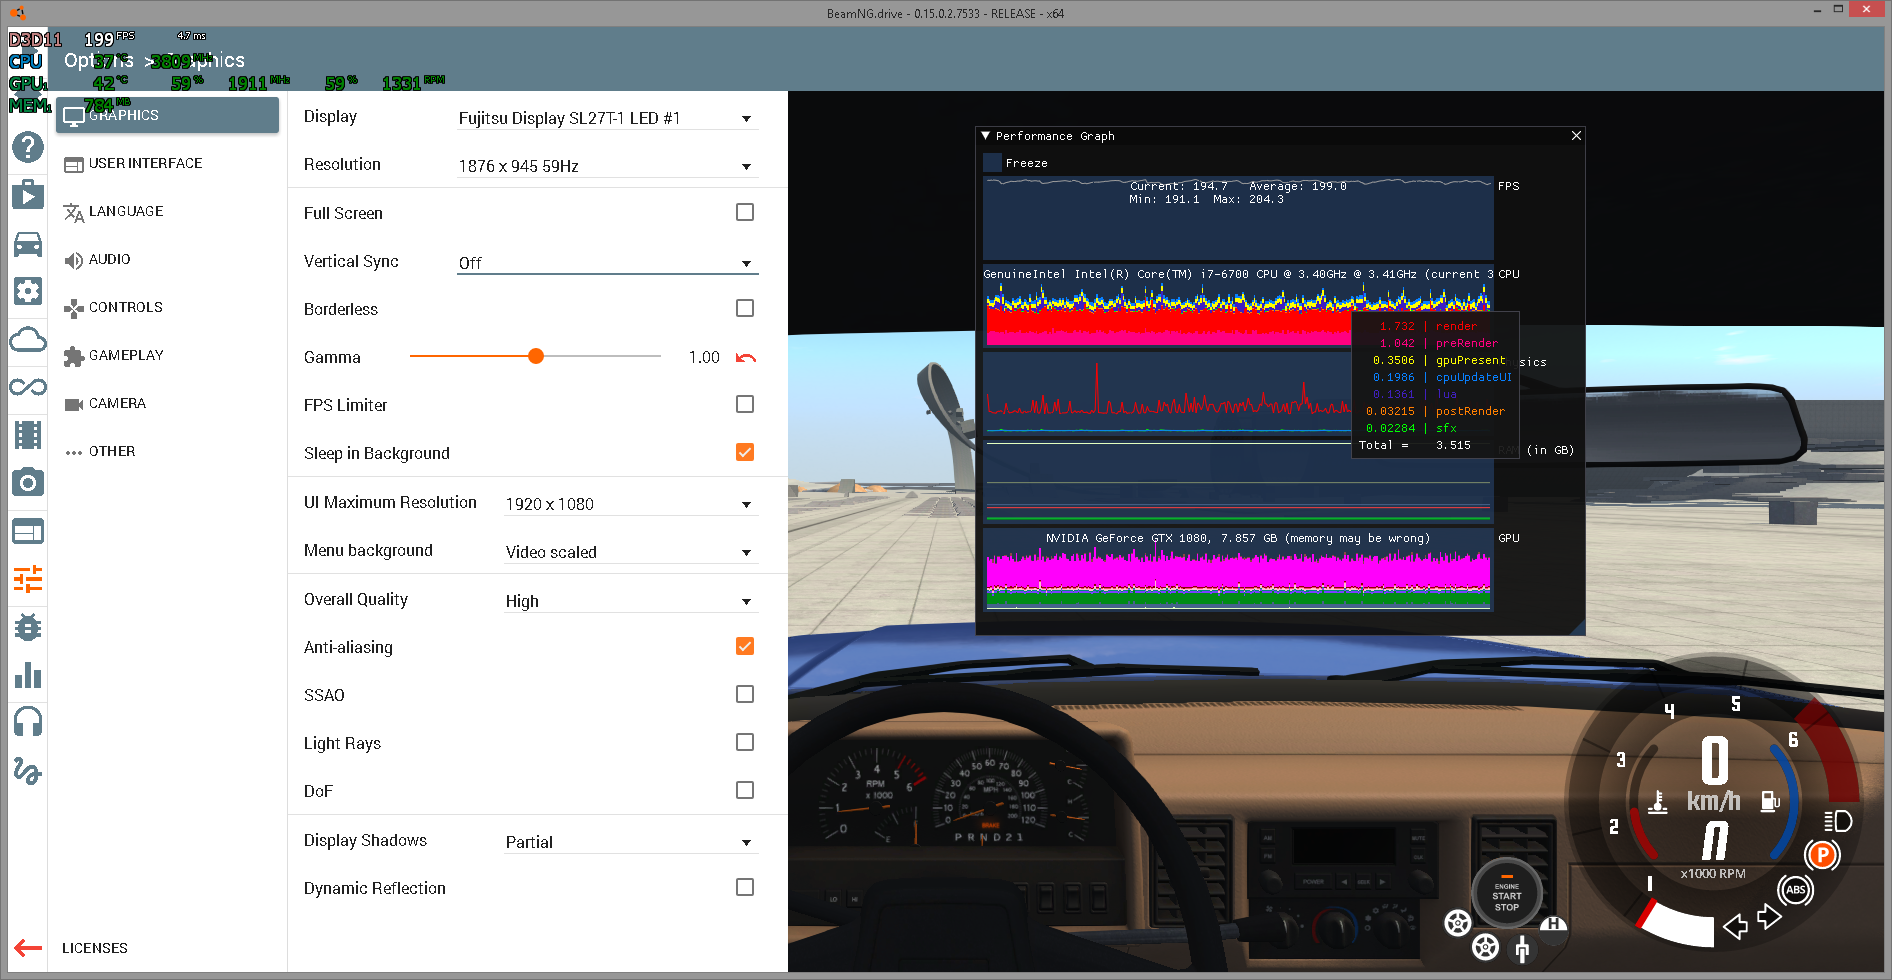Click the GPU usage graph
Viewport: 1892px width, 980px height.
pyautogui.click(x=1238, y=569)
